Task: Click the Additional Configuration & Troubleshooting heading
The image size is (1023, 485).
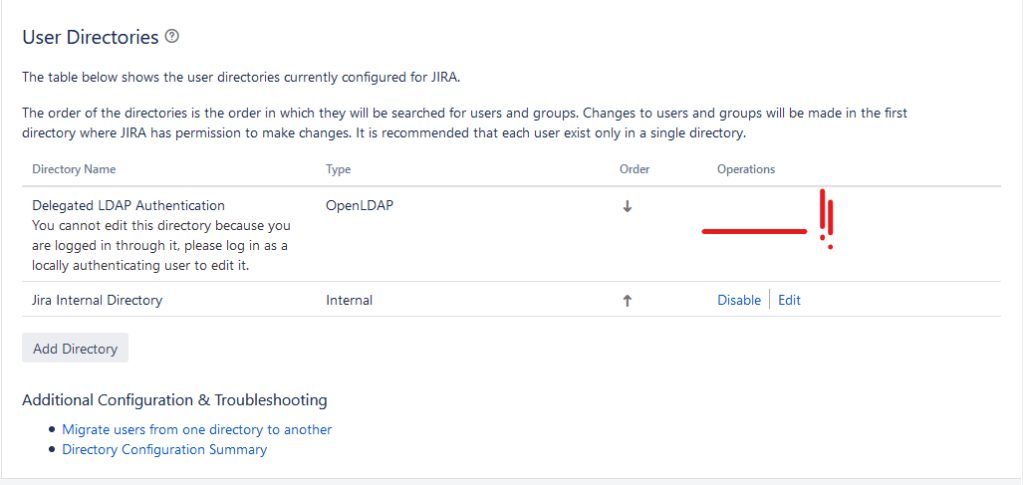Action: click(174, 400)
